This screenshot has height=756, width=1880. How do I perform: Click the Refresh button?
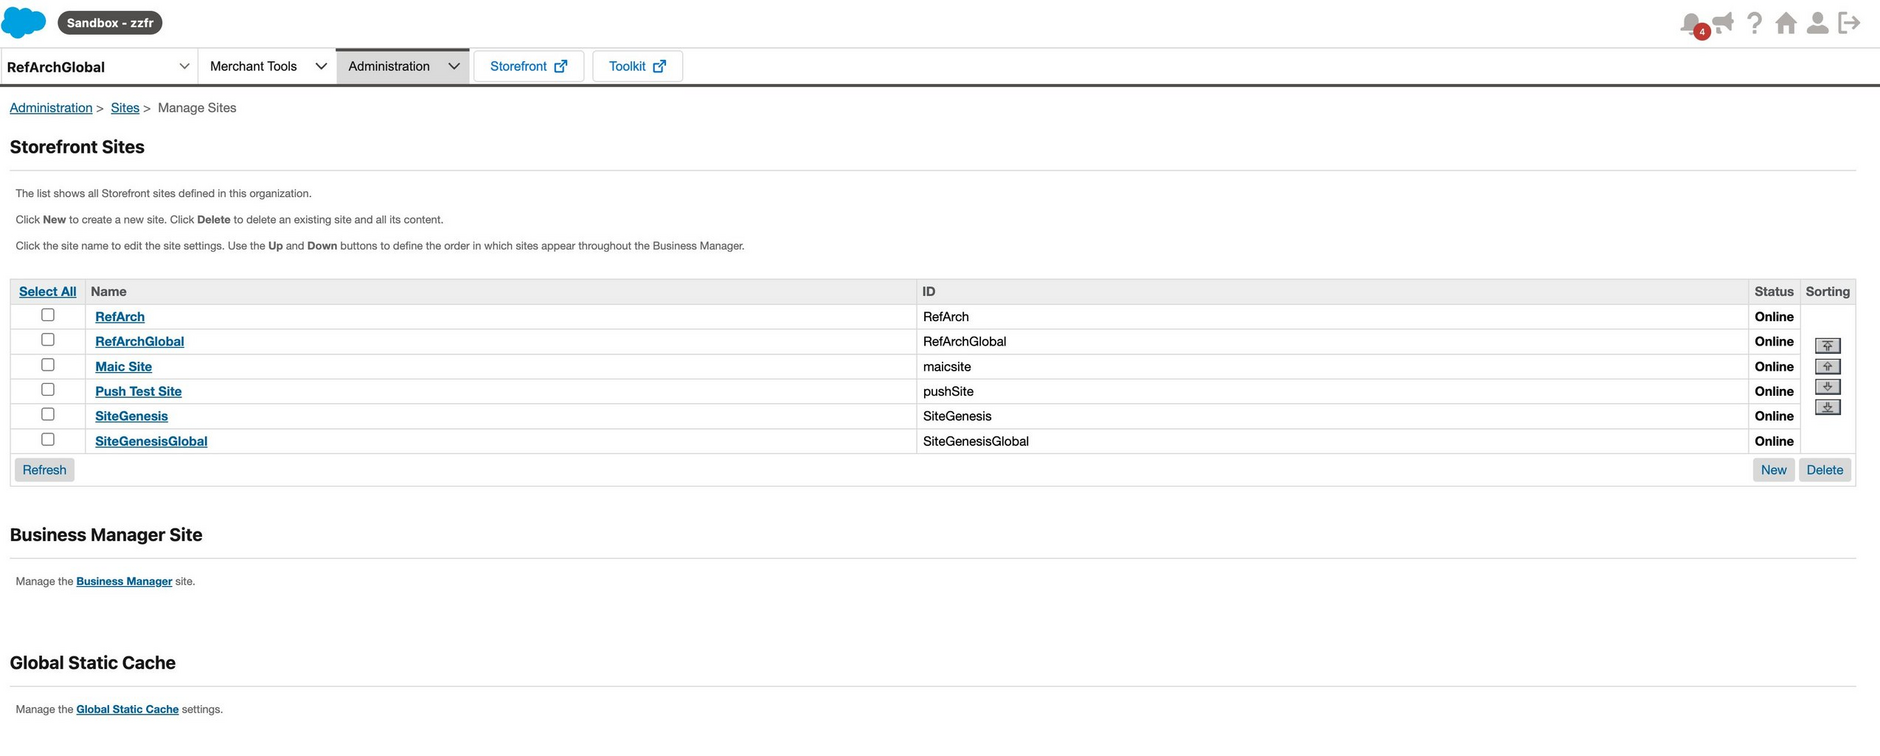point(45,470)
